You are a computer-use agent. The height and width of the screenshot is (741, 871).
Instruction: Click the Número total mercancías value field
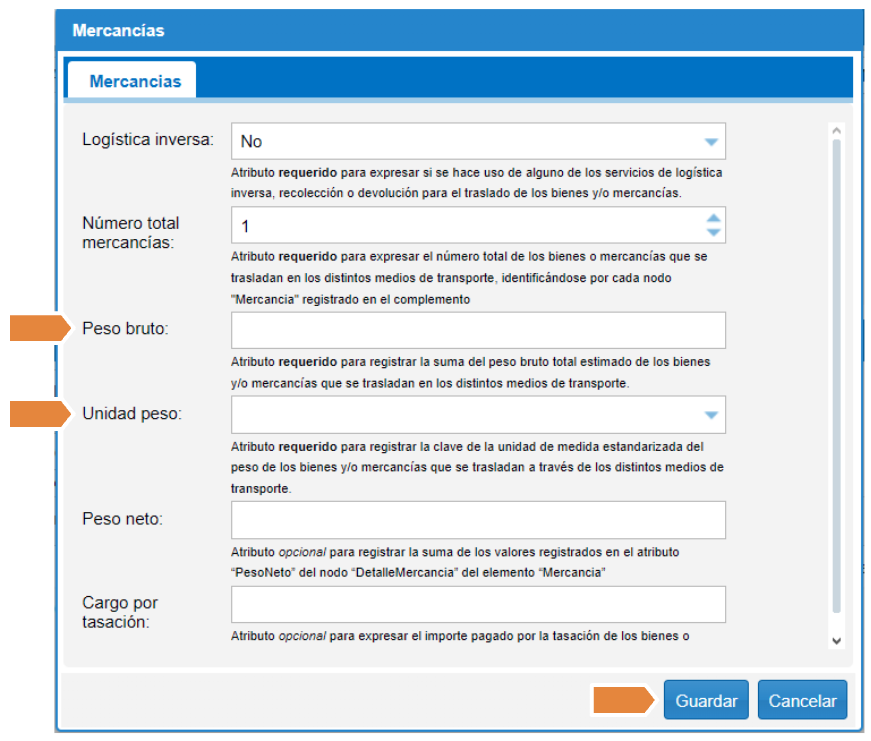tap(460, 227)
